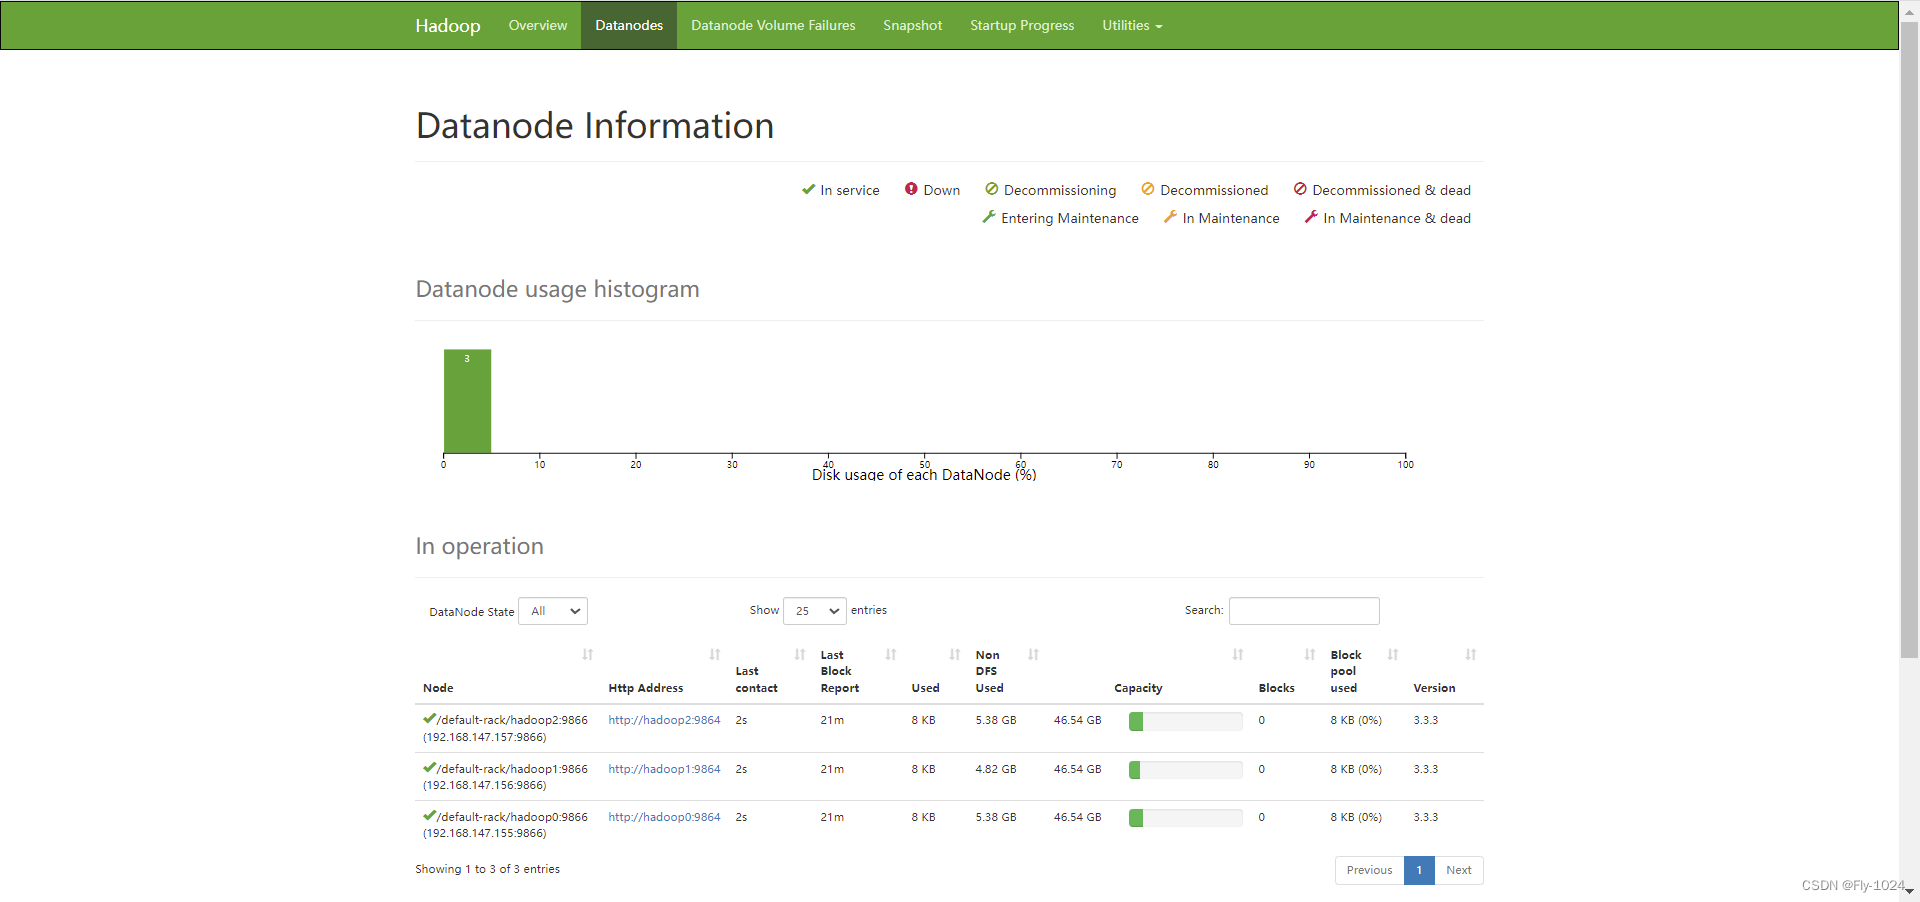Click the Next page button
Image resolution: width=1920 pixels, height=902 pixels.
[1459, 870]
